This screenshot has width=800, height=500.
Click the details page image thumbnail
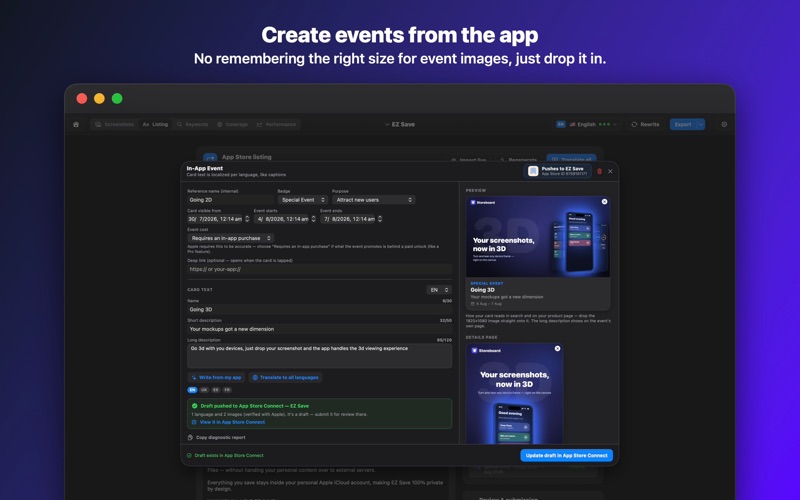514,393
